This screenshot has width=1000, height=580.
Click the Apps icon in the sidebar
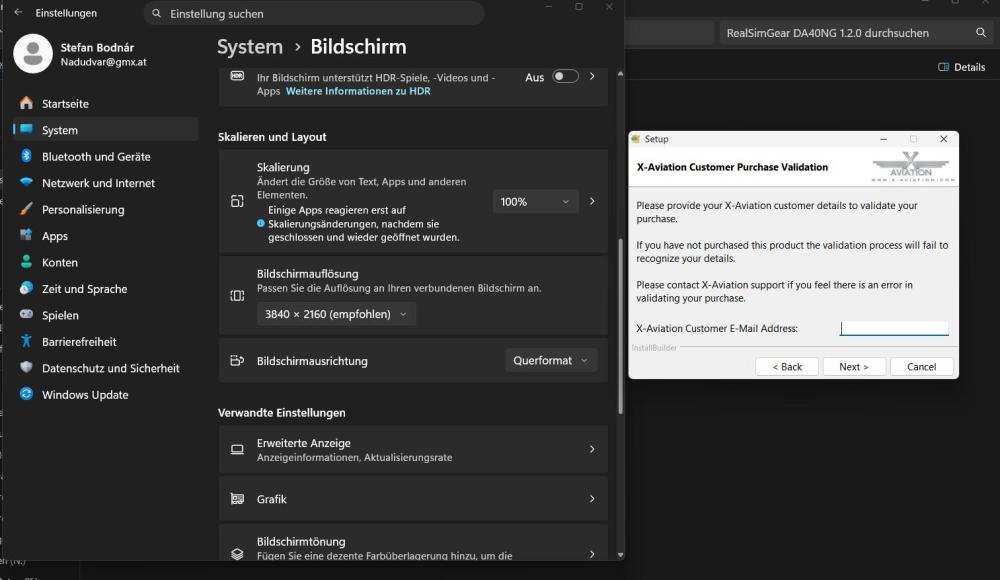(26, 235)
